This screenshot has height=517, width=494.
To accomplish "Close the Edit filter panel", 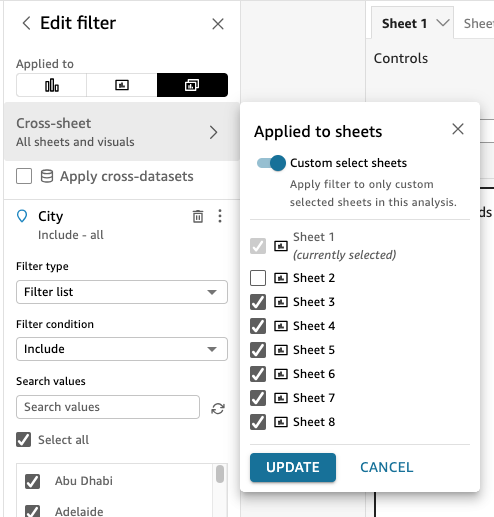I will click(218, 24).
